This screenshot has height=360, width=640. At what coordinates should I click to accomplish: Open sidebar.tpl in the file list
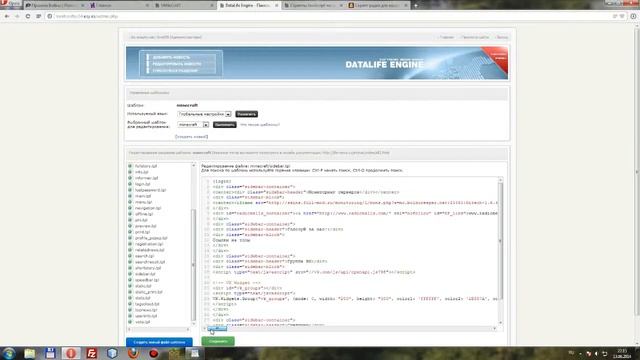pyautogui.click(x=145, y=274)
